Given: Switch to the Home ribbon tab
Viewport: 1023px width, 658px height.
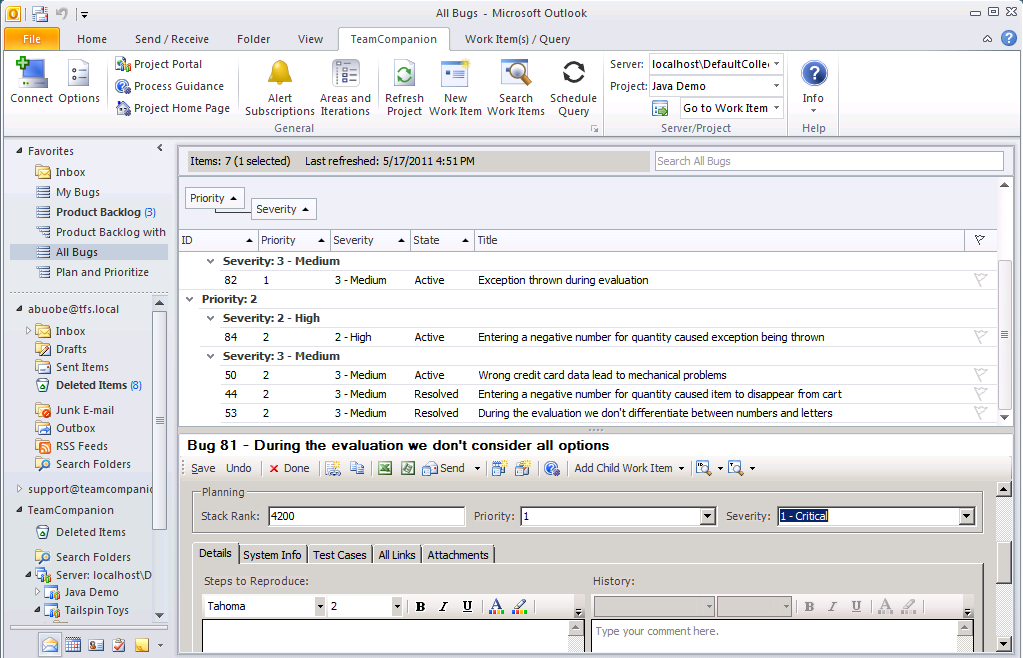Looking at the screenshot, I should (91, 39).
